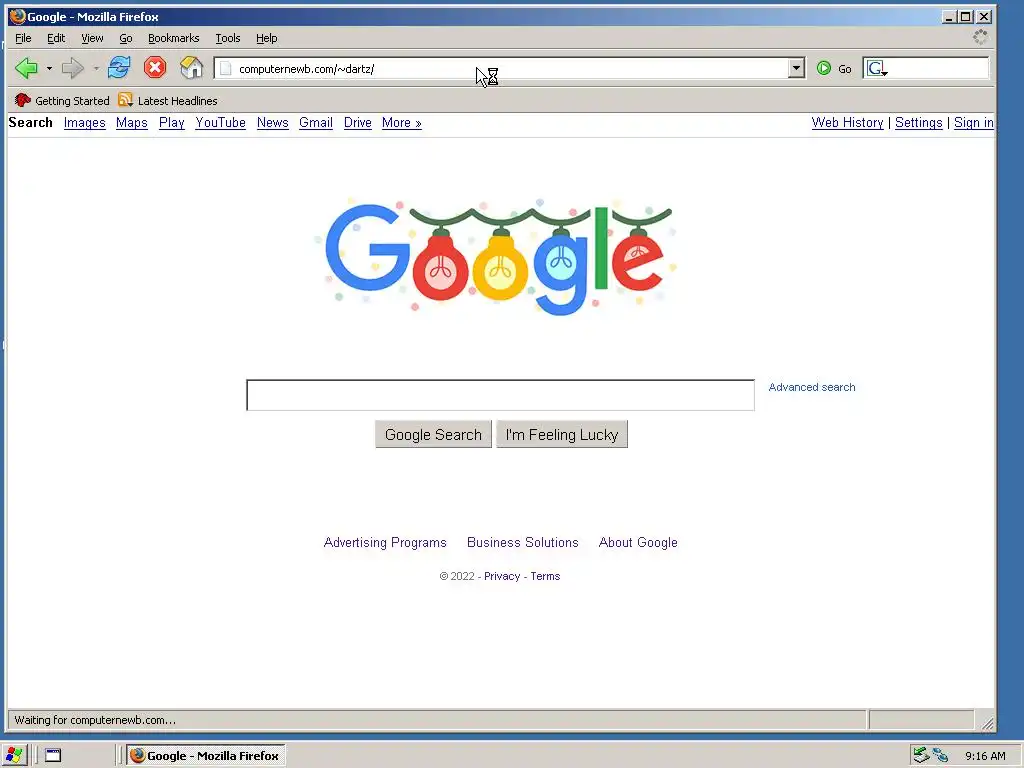Screen dimensions: 1024x768
Task: Click the Privacy link
Action: [502, 576]
